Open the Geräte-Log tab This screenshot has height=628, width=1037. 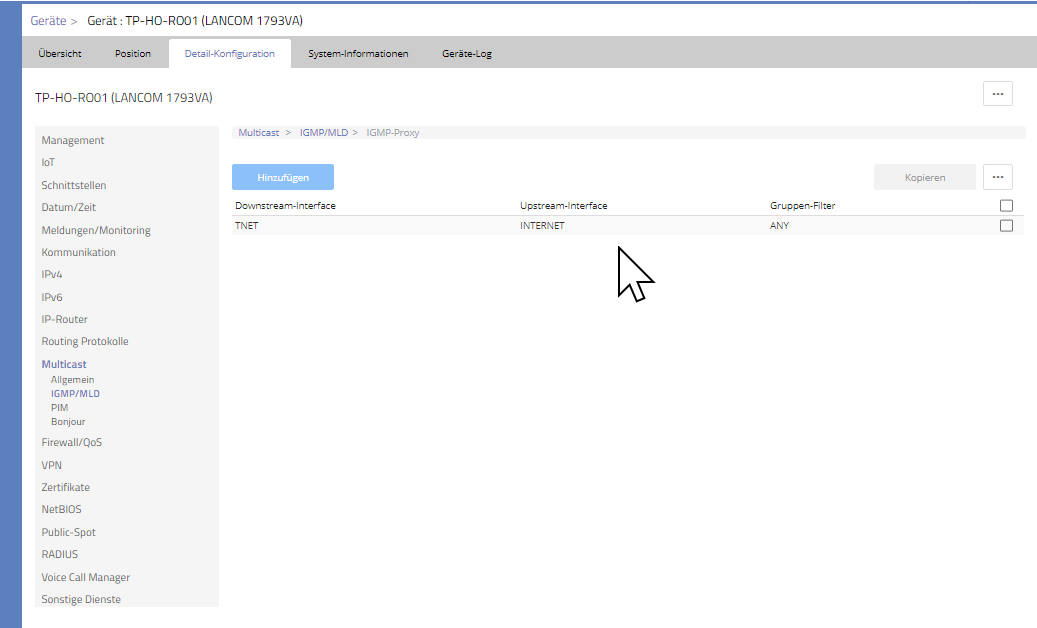[467, 54]
